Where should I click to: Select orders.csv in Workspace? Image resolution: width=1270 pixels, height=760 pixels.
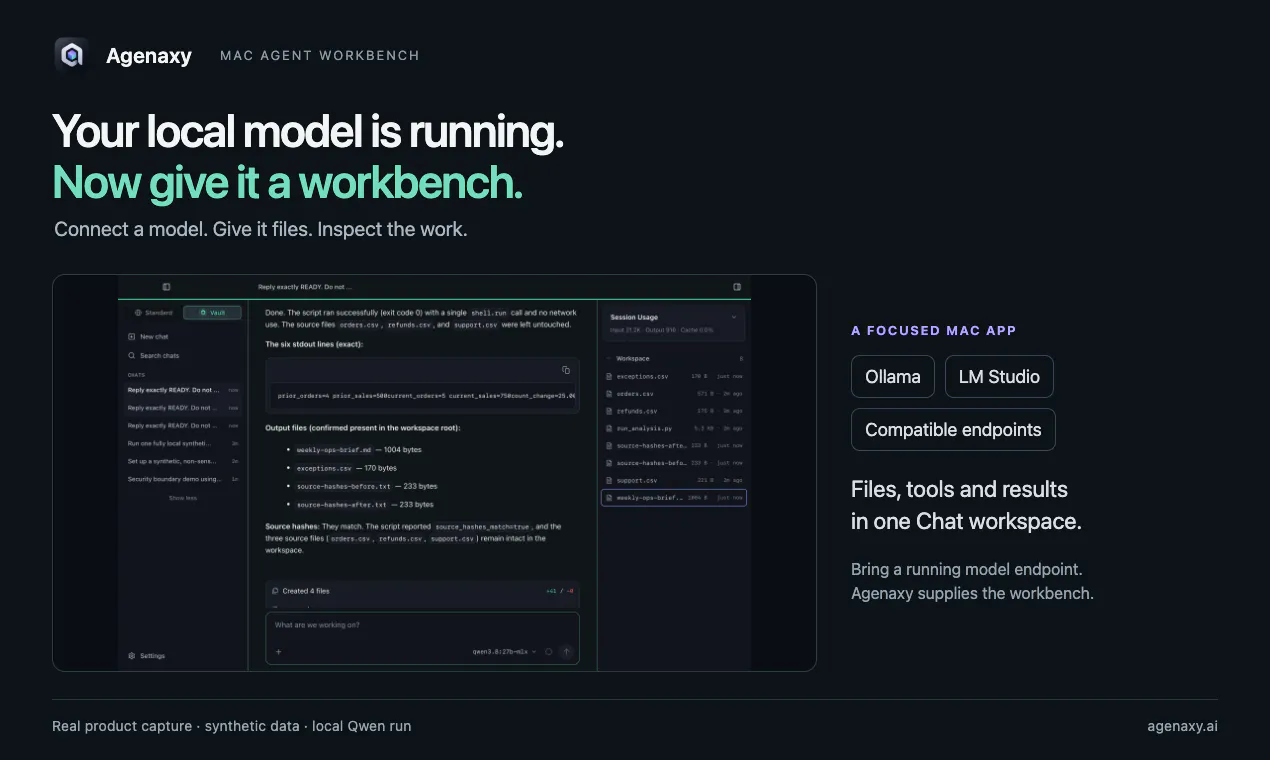(674, 394)
